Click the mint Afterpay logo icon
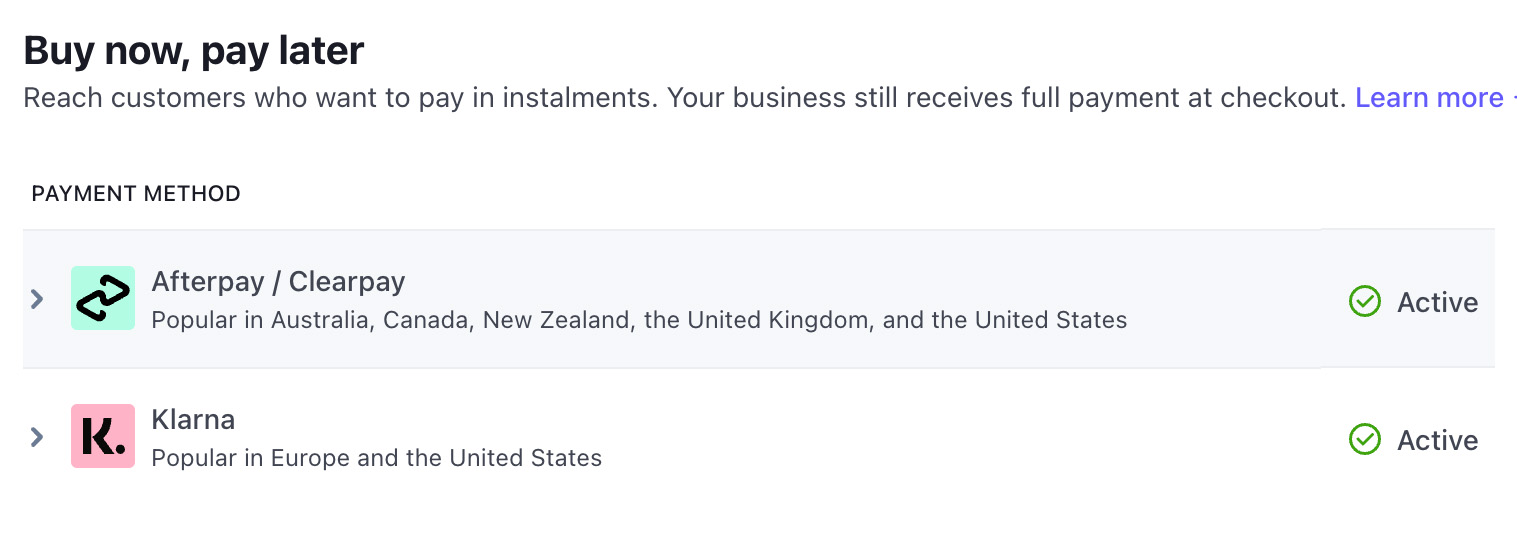The width and height of the screenshot is (1517, 545). pyautogui.click(x=103, y=298)
